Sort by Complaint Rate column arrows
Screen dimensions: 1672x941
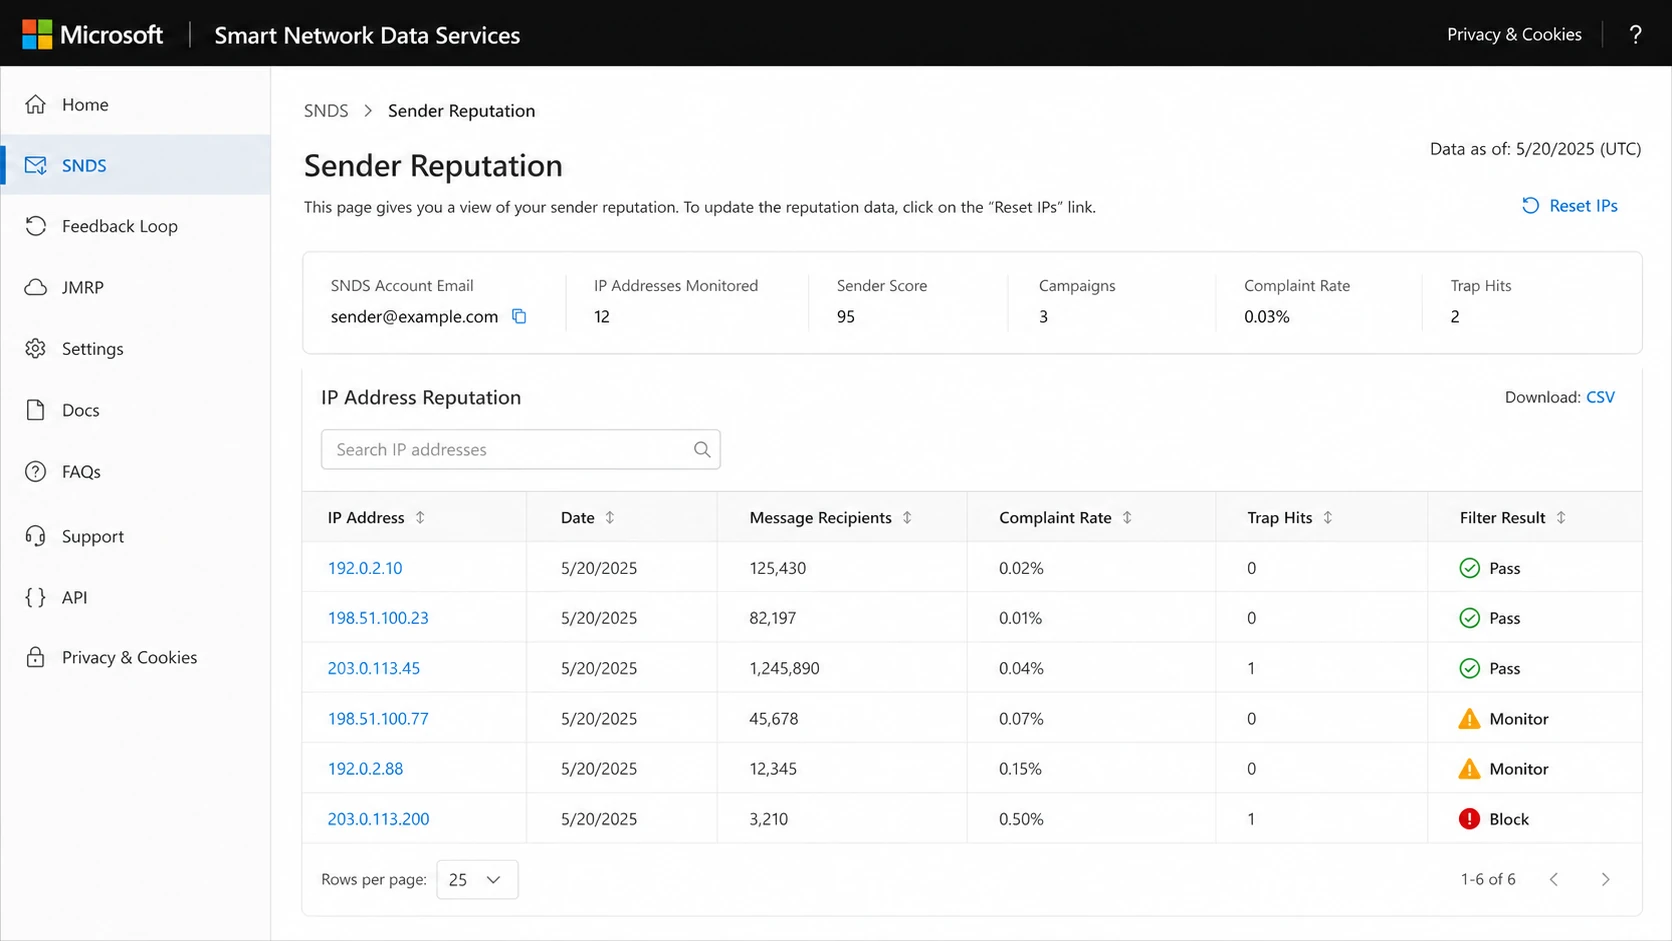pos(1127,517)
